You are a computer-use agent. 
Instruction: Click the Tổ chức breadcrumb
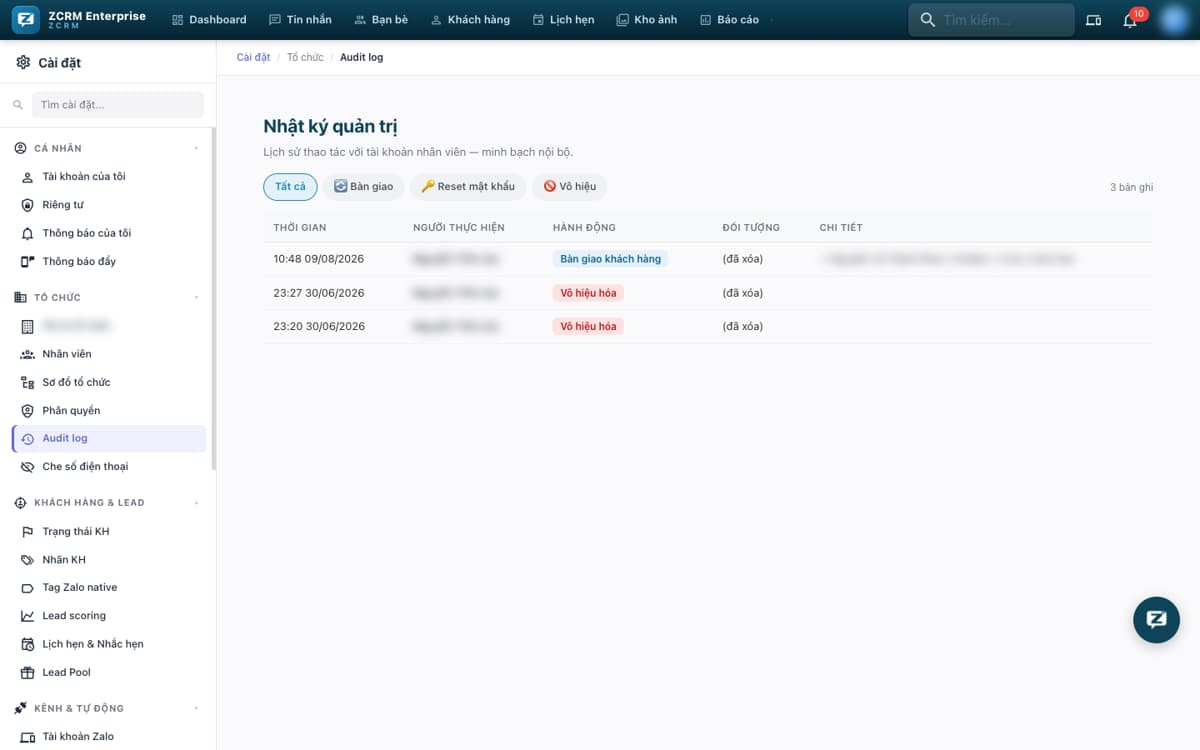(305, 57)
